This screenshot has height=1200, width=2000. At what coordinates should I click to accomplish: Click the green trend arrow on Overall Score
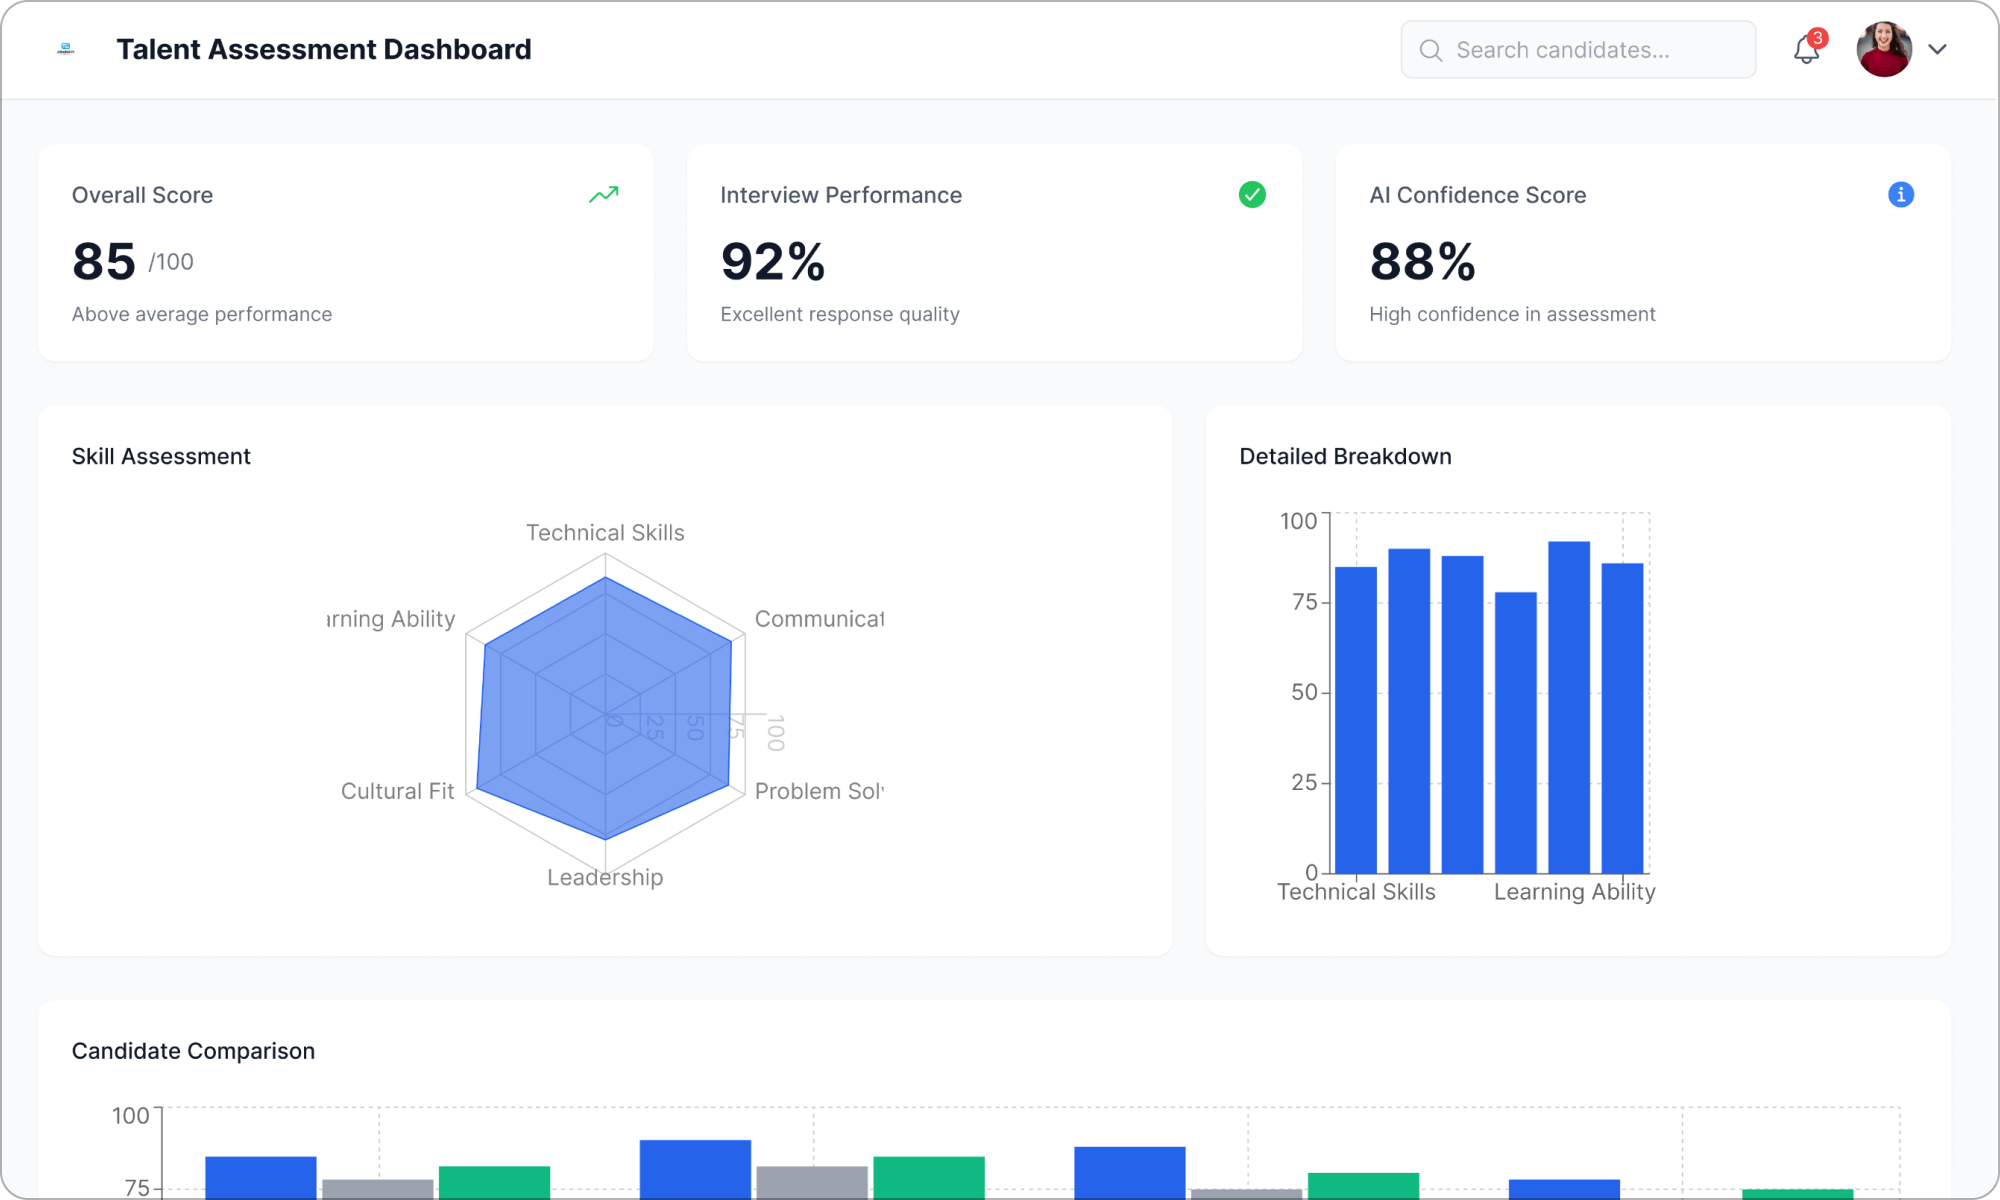pos(604,195)
